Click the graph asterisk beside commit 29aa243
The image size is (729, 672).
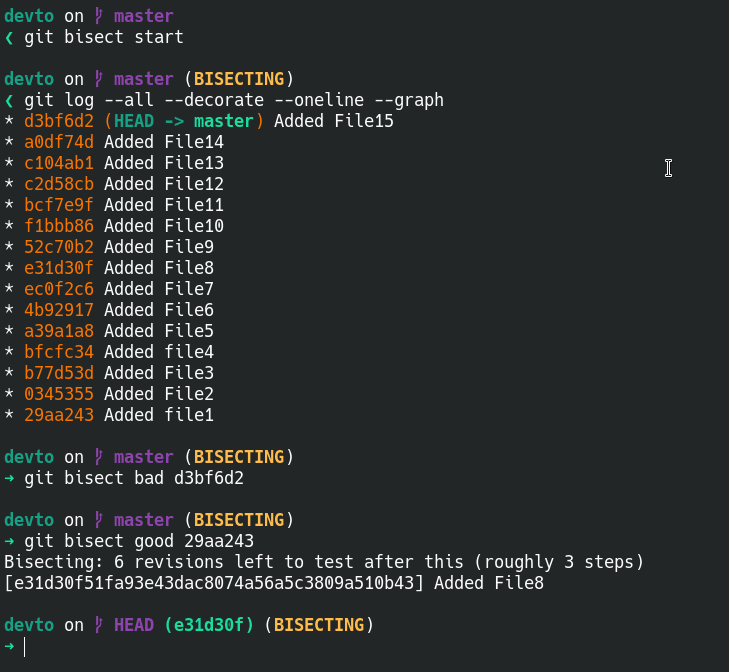(9, 415)
